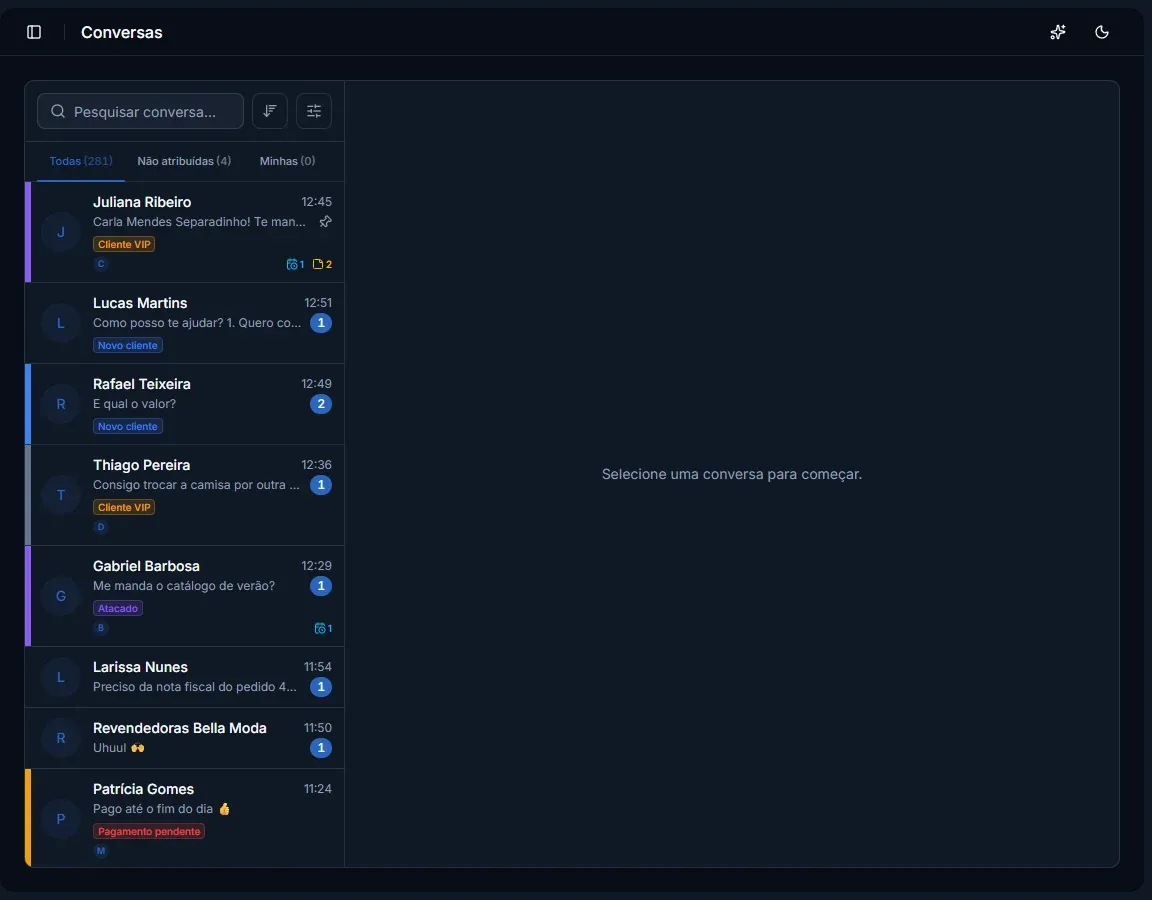The width and height of the screenshot is (1152, 900).
Task: Click Larissa Nunes avatar L
Action: (60, 677)
